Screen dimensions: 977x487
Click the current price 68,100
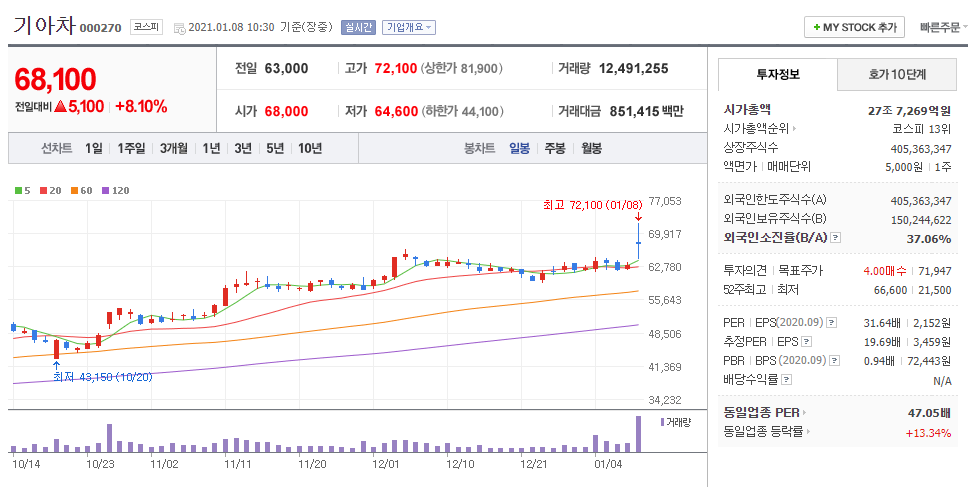pos(55,80)
